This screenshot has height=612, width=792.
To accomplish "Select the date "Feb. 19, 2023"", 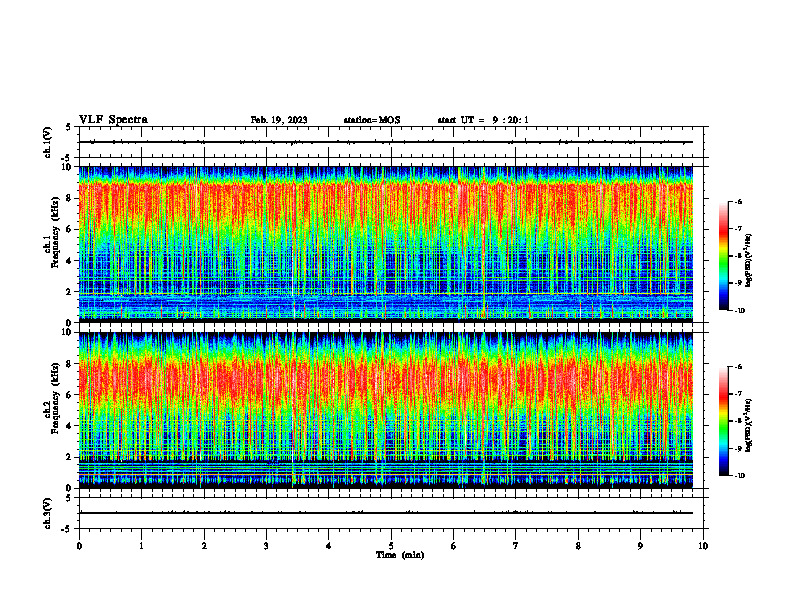I will pos(279,120).
